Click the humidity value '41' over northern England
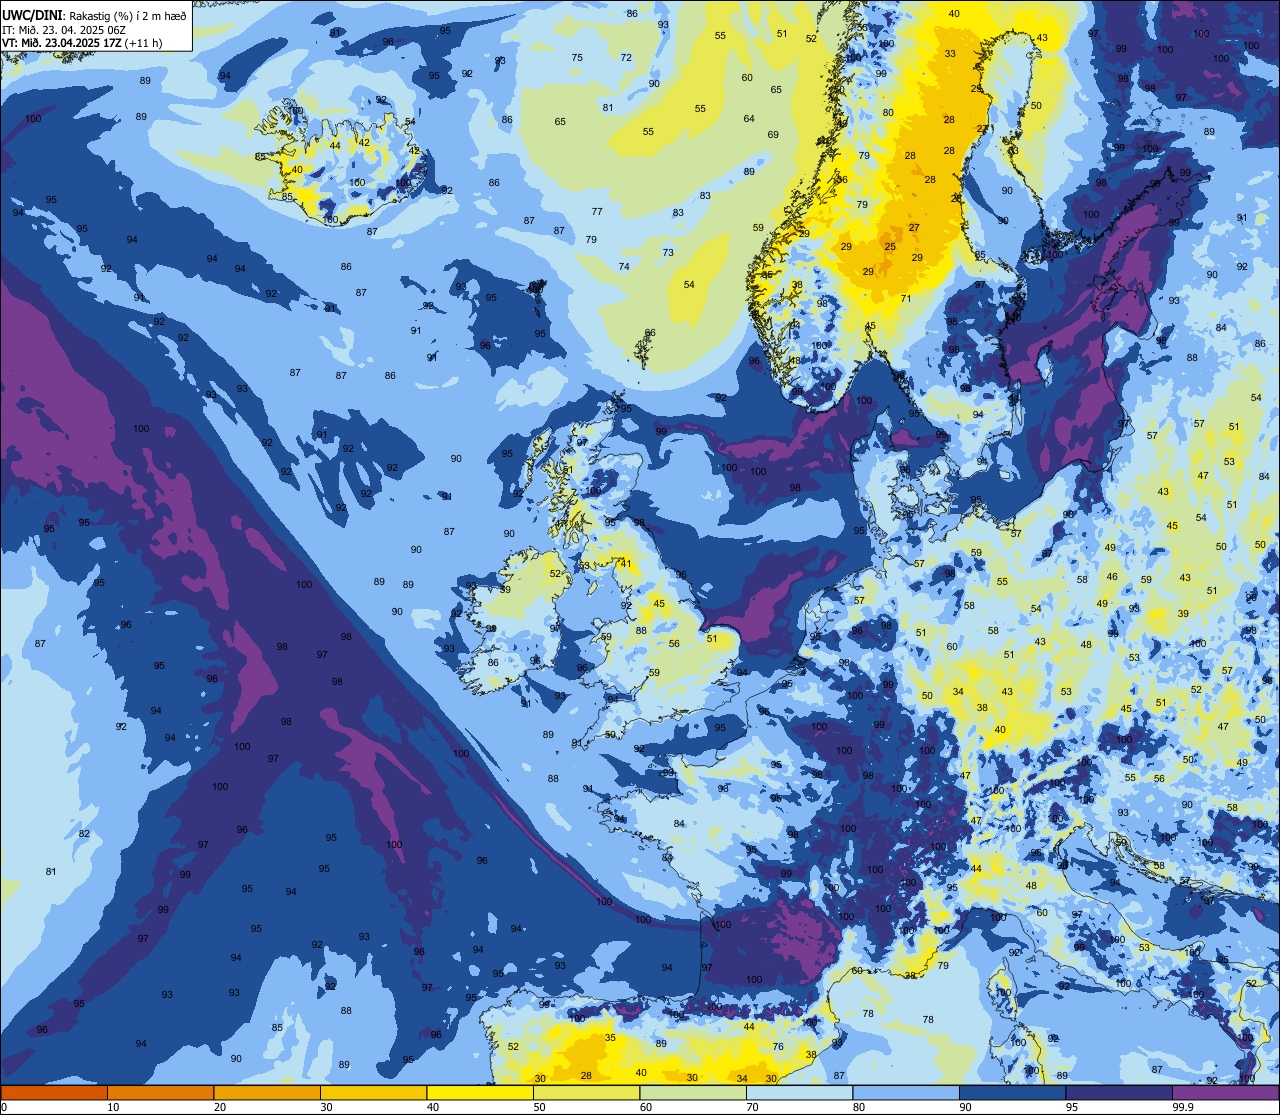The width and height of the screenshot is (1280, 1115). (x=626, y=564)
